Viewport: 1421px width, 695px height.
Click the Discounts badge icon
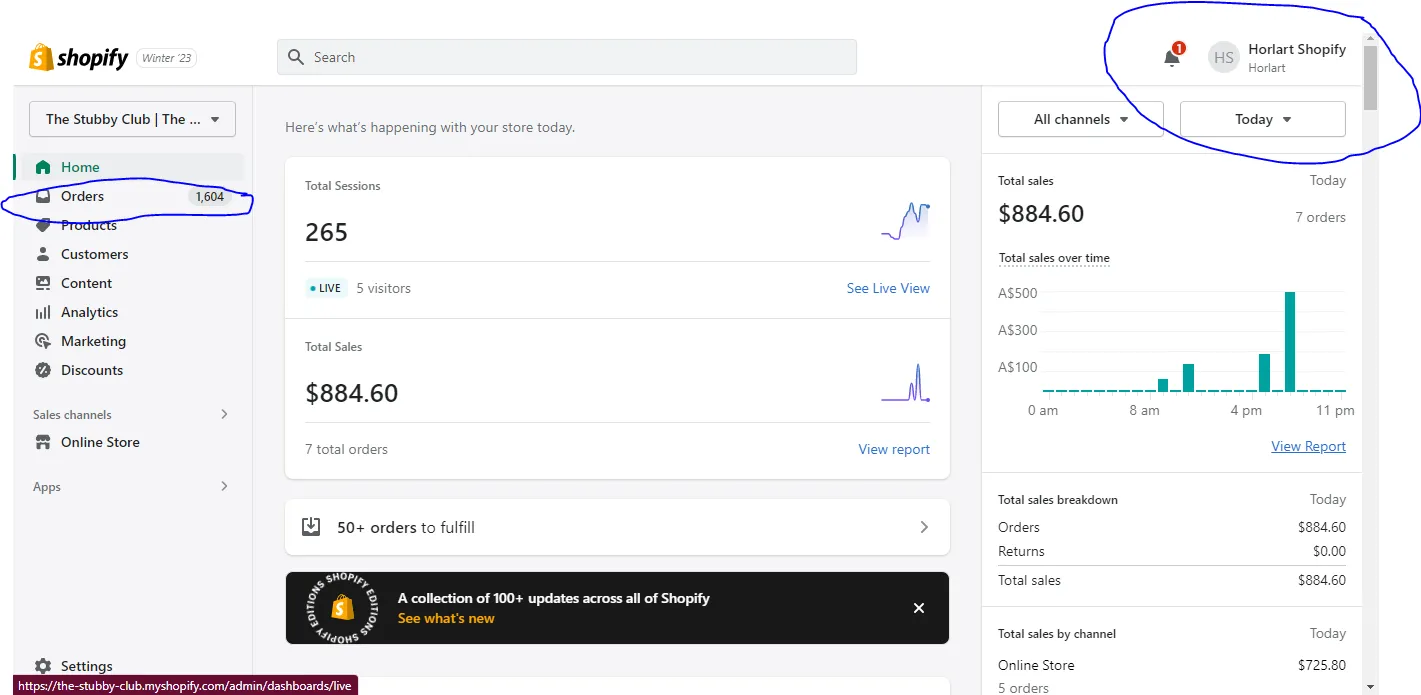43,370
